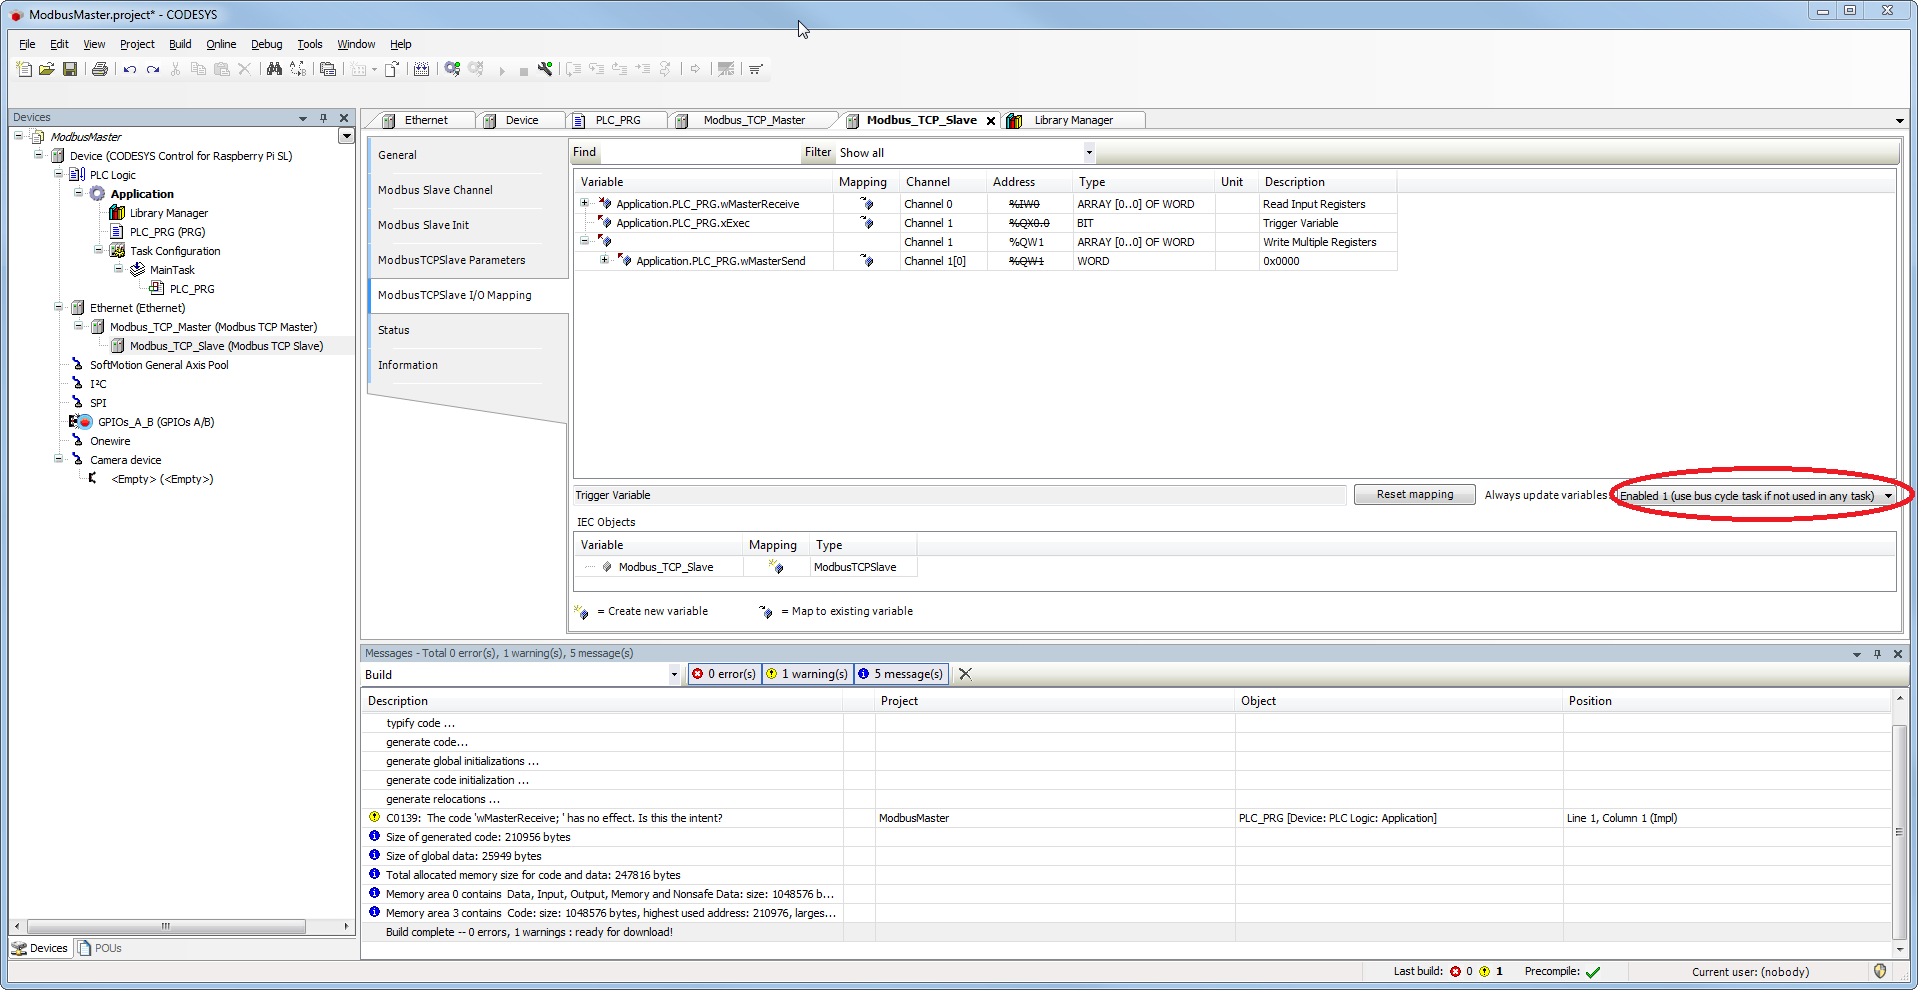Click the Reset mapping button
This screenshot has height=990, width=1918.
[x=1414, y=495]
